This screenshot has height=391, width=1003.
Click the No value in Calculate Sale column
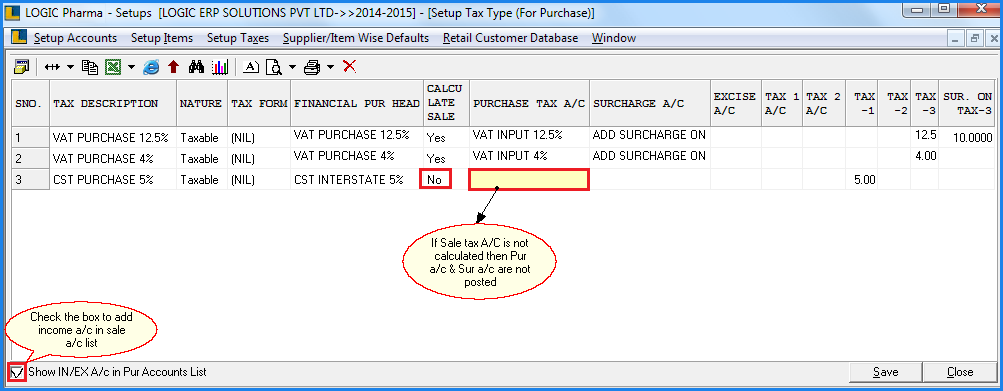click(436, 180)
